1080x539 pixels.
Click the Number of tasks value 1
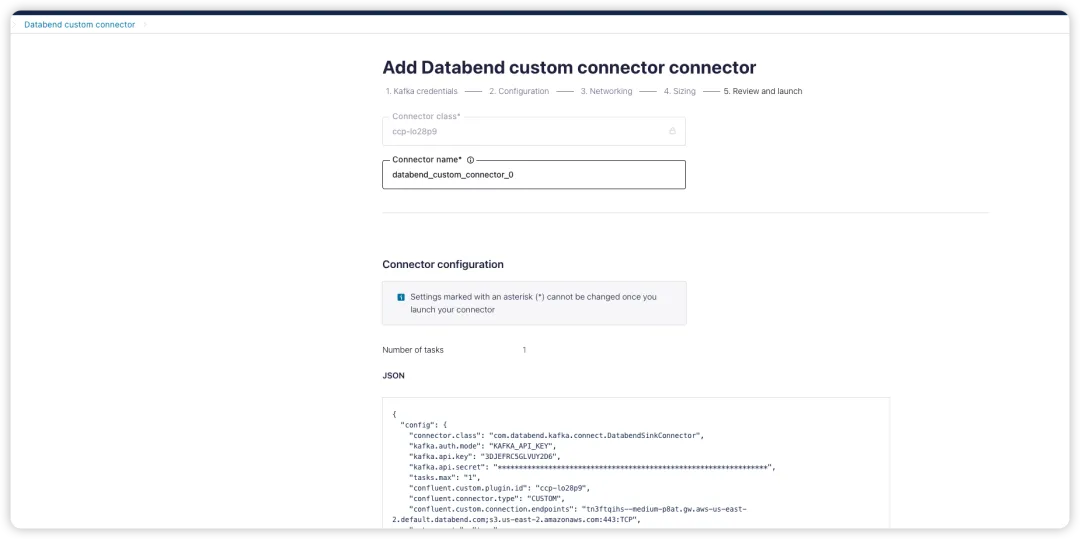click(524, 350)
